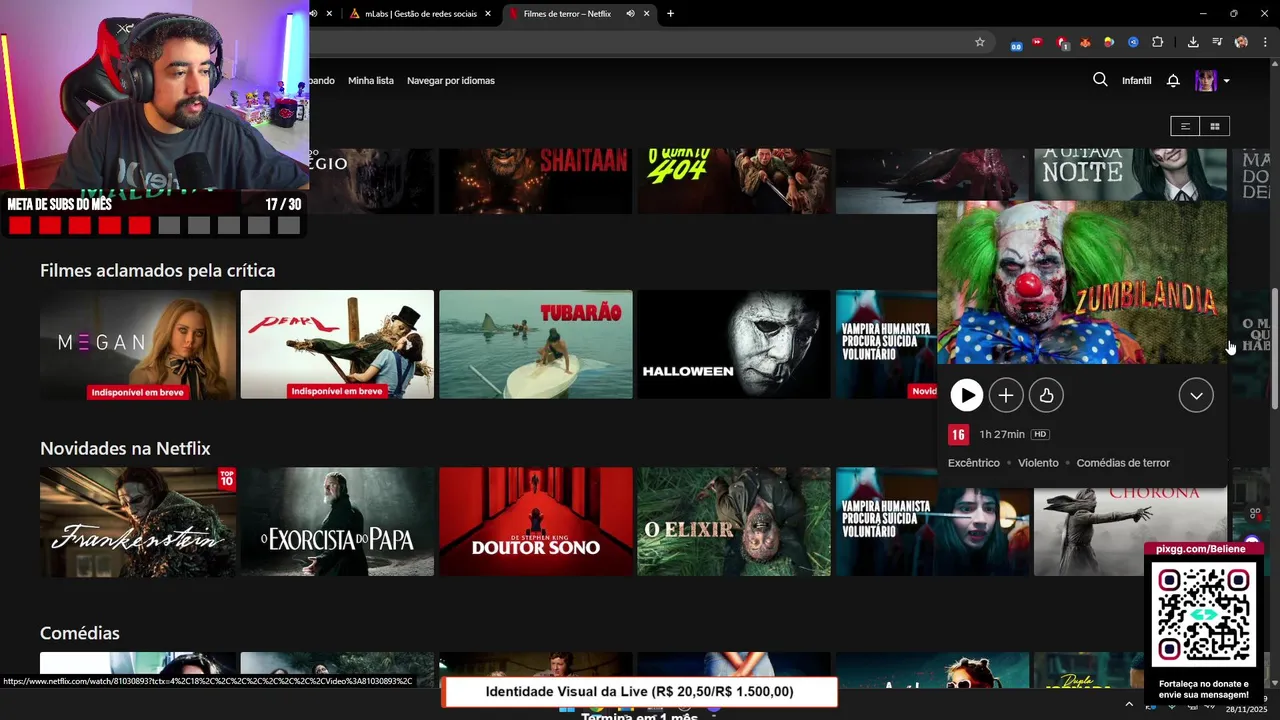Go to Minha lista
This screenshot has width=1280, height=720.
[x=371, y=80]
